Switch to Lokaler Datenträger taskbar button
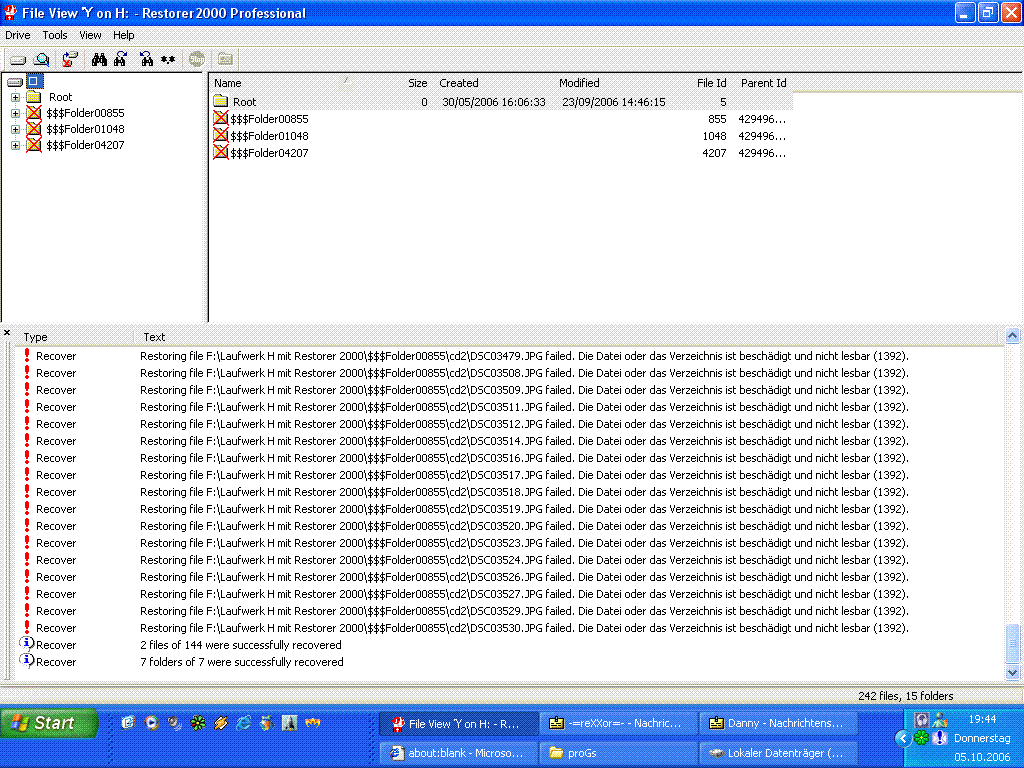The image size is (1024, 768). coord(778,753)
